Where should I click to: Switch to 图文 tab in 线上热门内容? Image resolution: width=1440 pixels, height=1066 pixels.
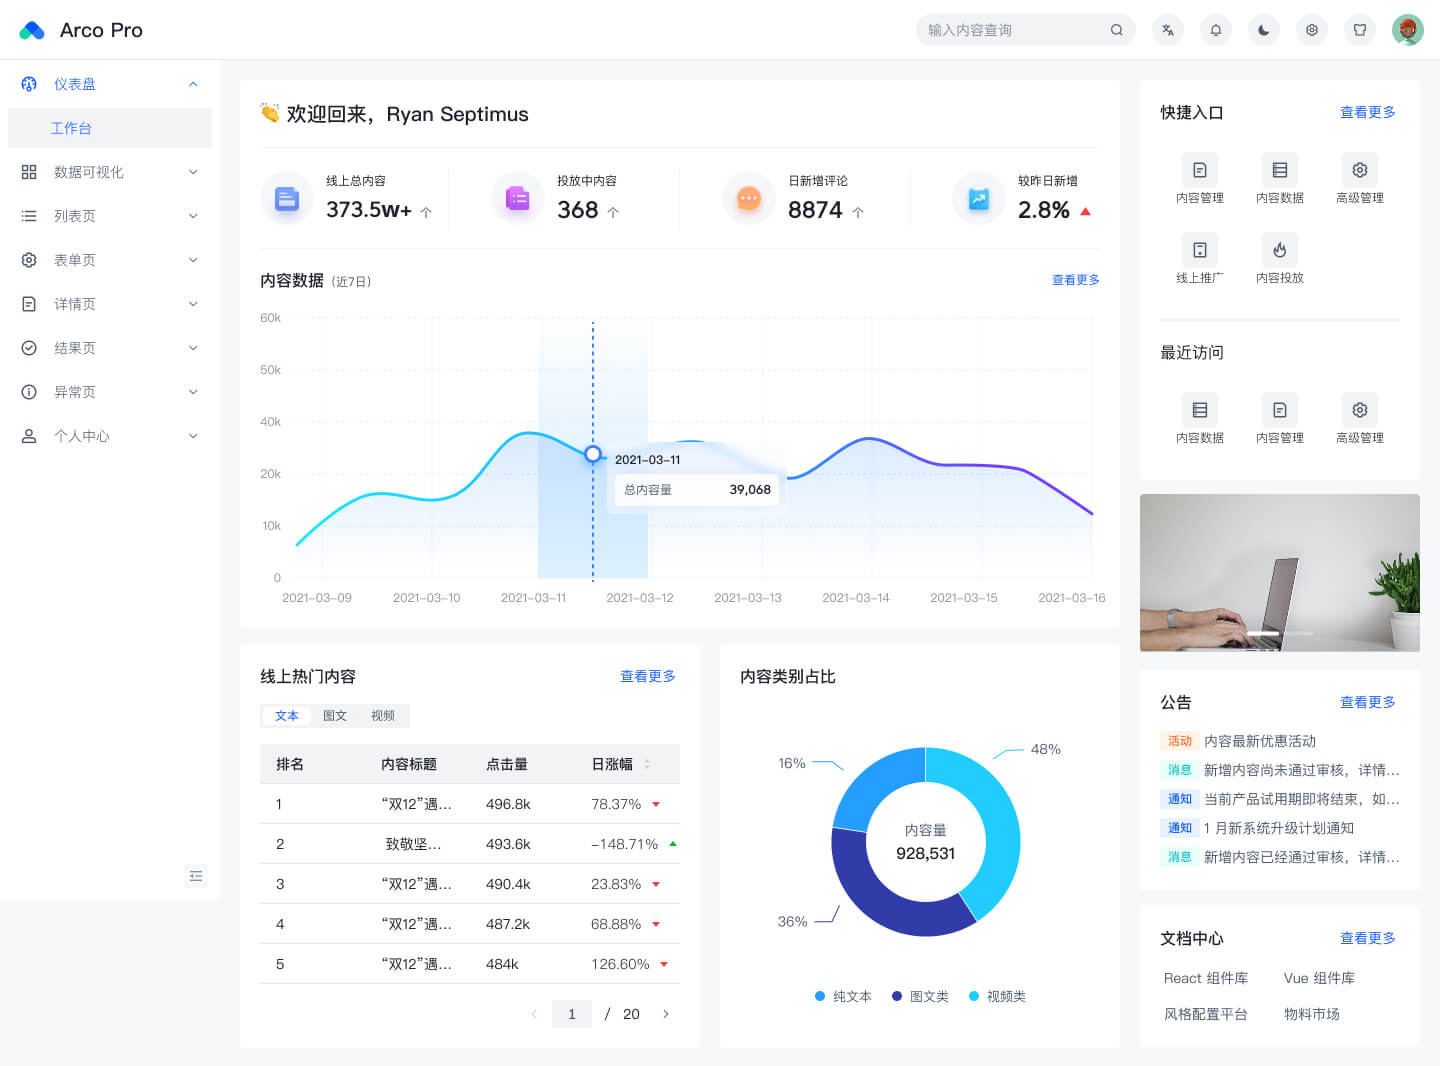335,716
